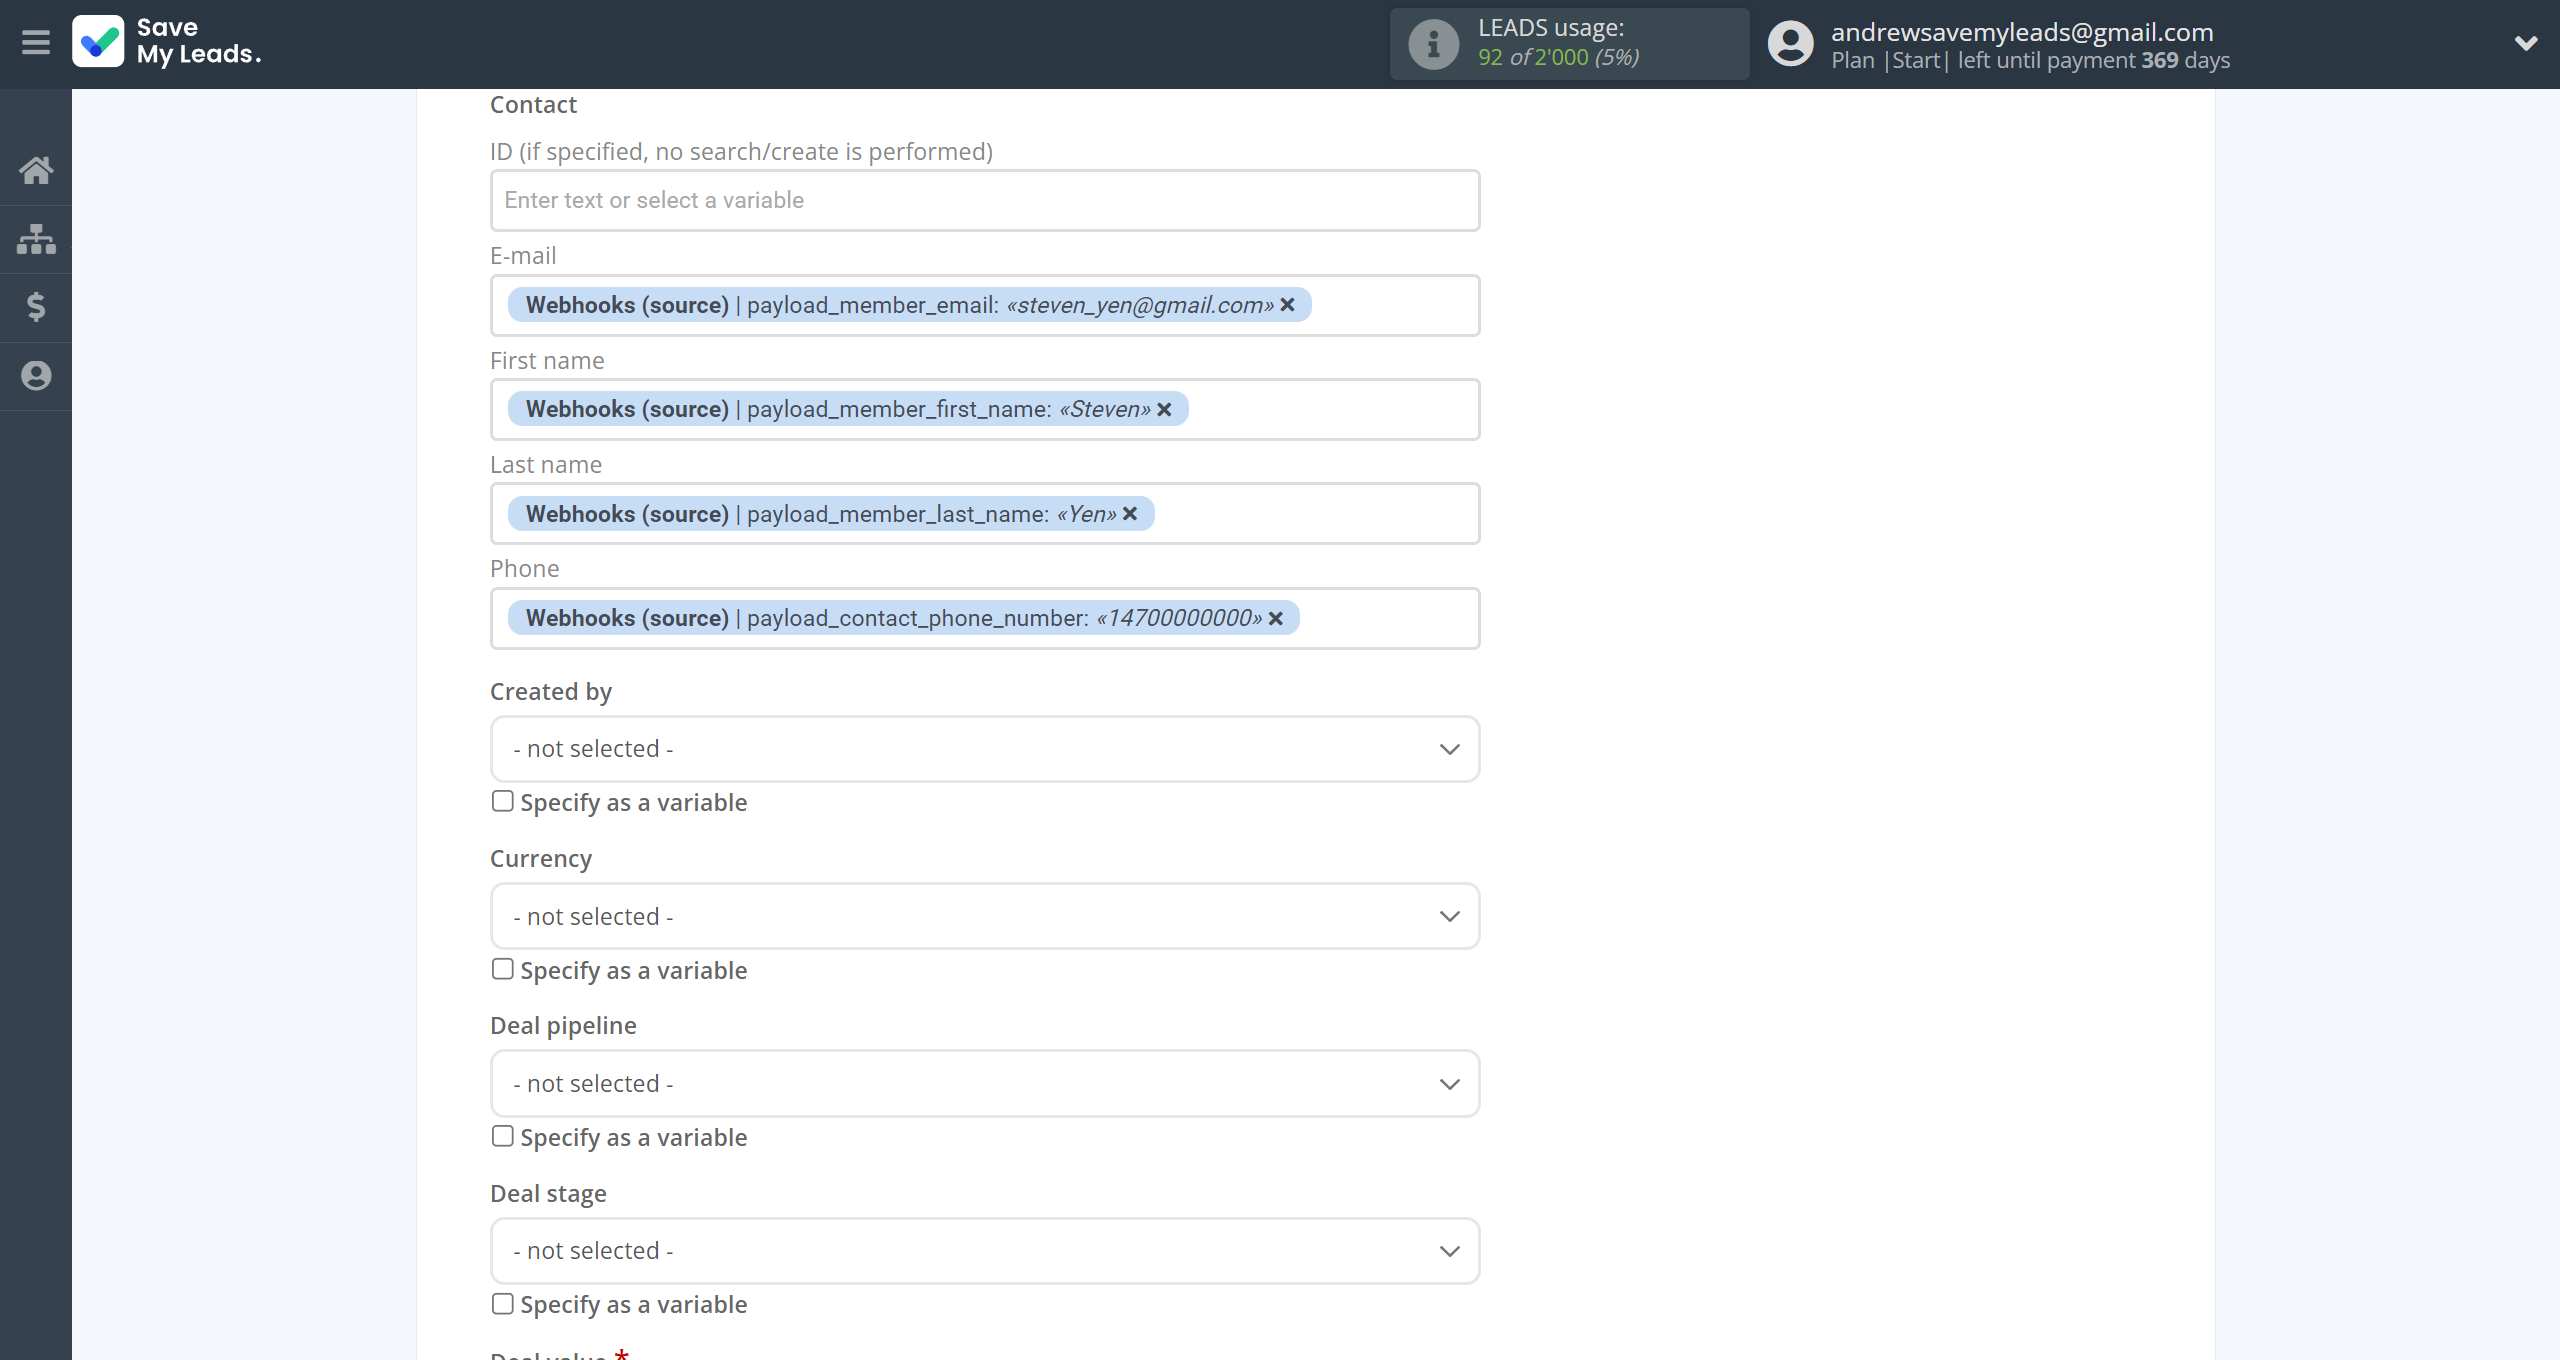
Task: Open the Deal pipeline dropdown
Action: [985, 1084]
